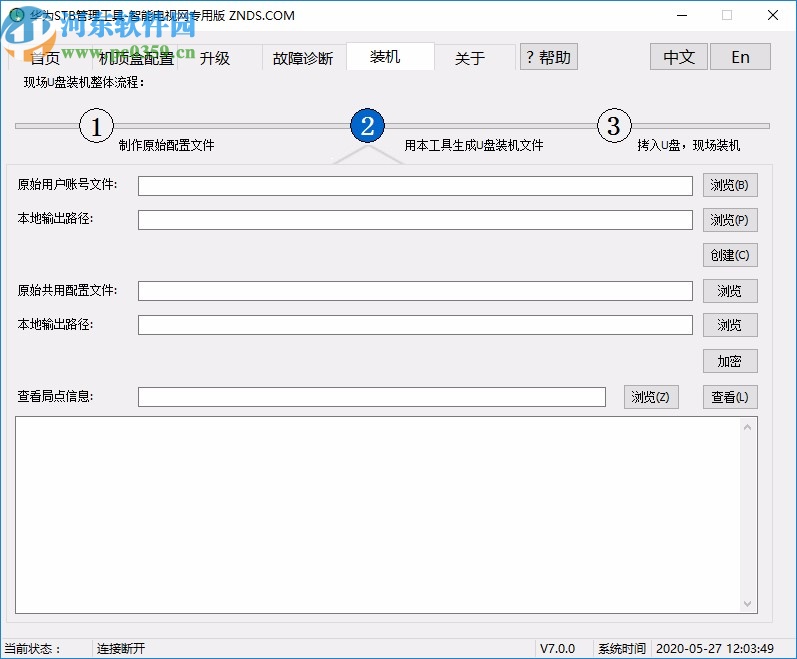Select the 故障诊断 tab

click(303, 58)
